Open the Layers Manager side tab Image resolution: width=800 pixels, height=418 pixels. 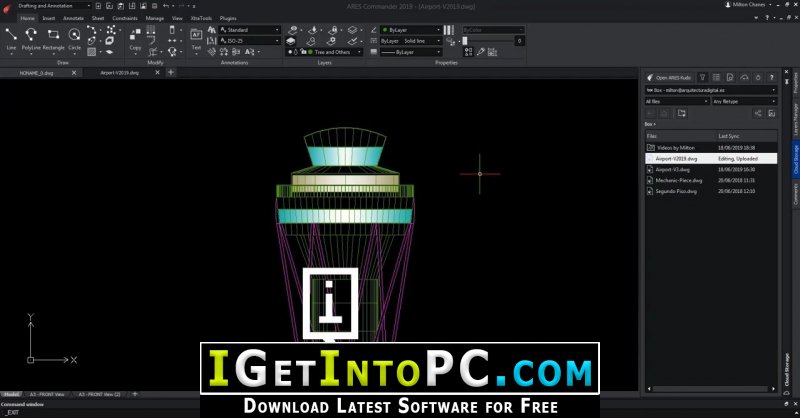click(x=795, y=119)
